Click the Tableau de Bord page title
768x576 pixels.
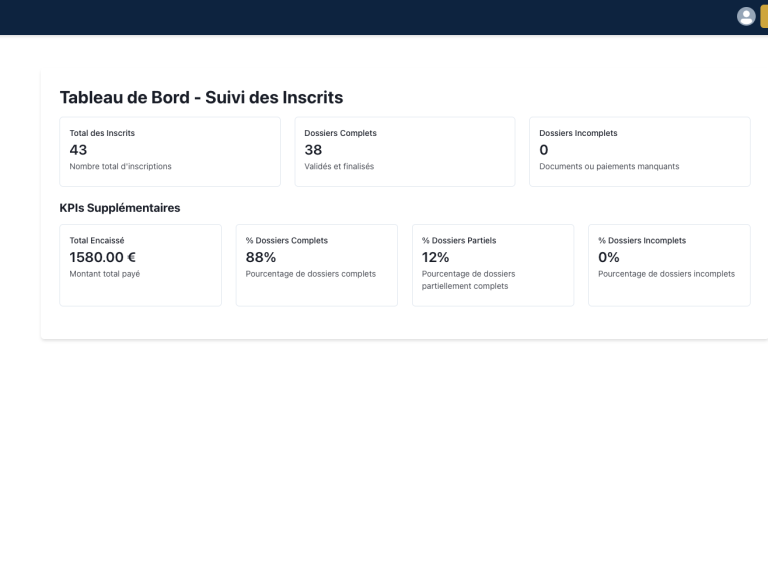tap(201, 97)
